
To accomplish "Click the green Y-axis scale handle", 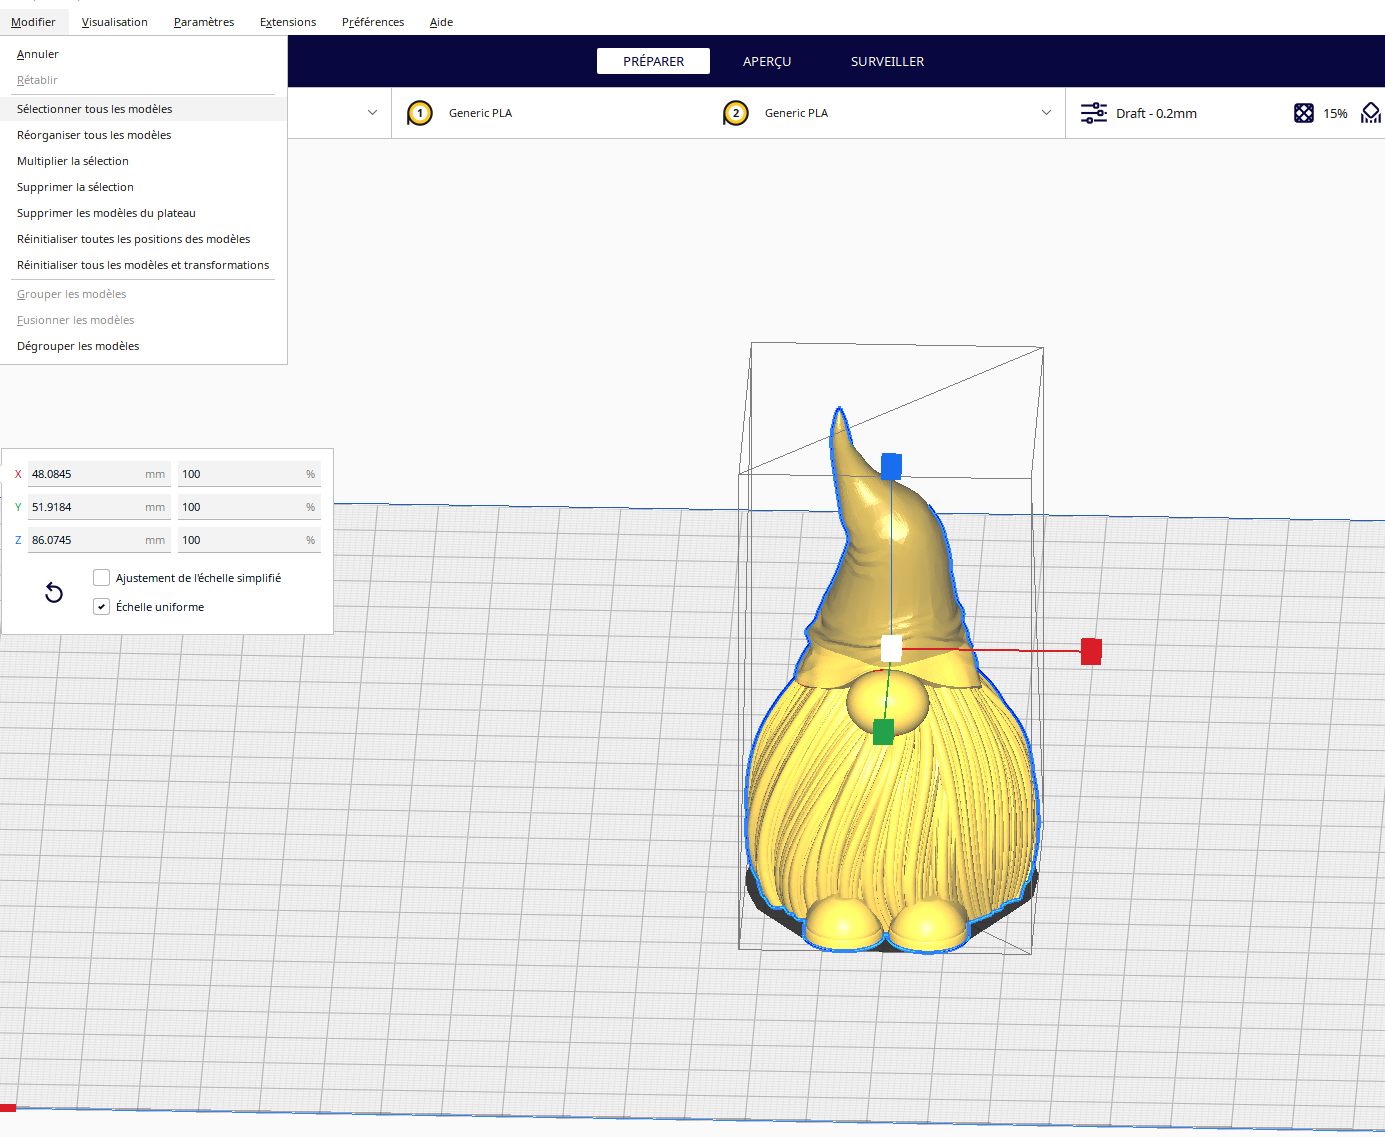I will (883, 732).
